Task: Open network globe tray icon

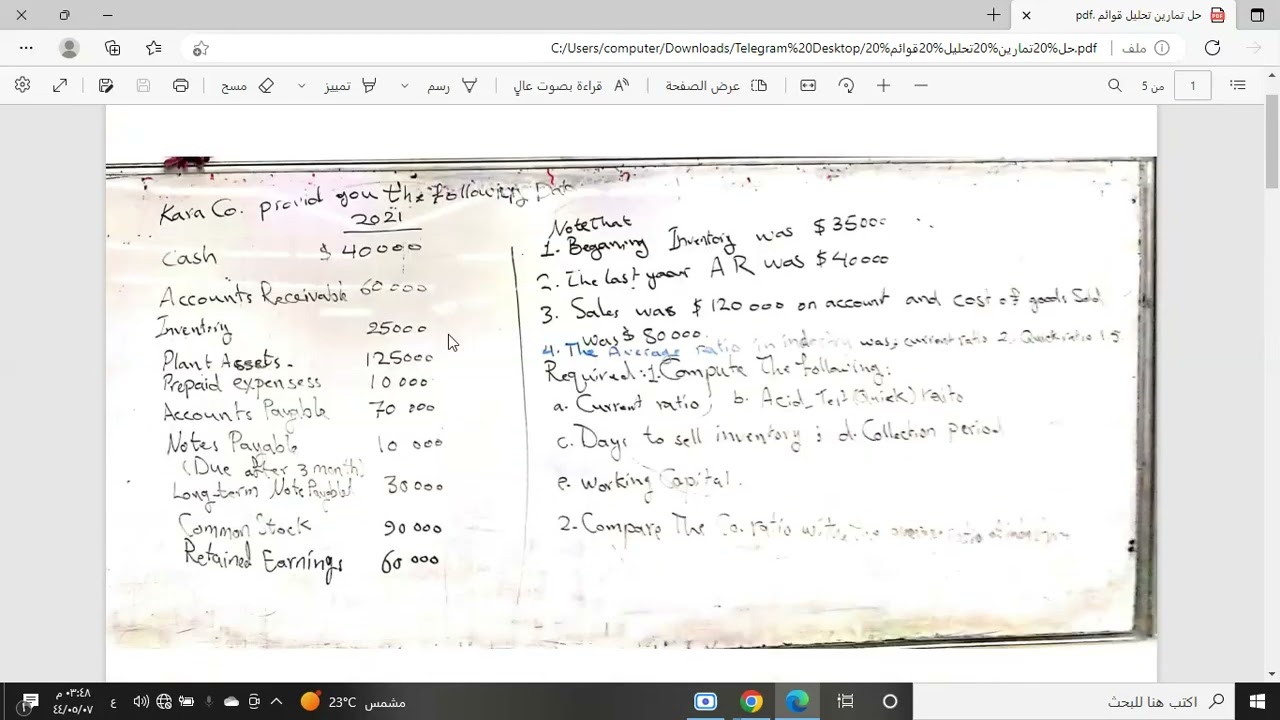Action: pos(164,701)
